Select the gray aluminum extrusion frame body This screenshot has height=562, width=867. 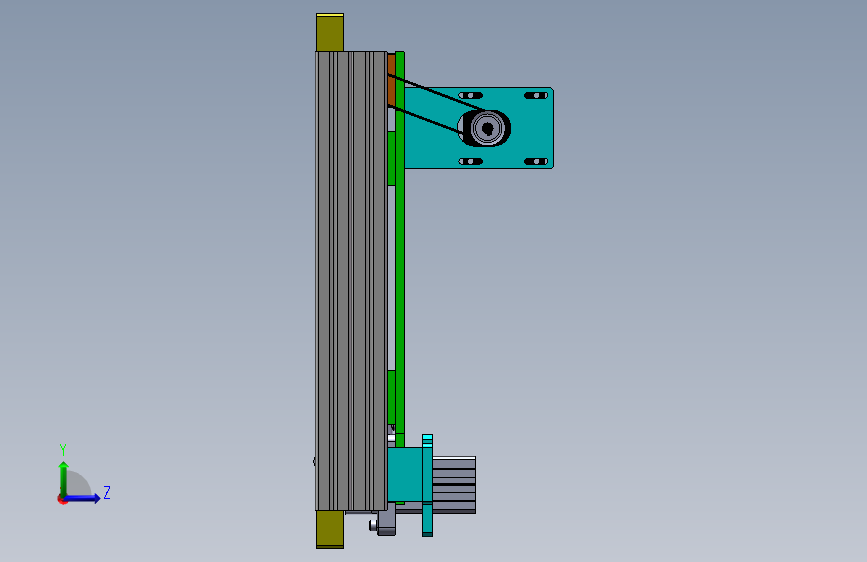click(351, 280)
